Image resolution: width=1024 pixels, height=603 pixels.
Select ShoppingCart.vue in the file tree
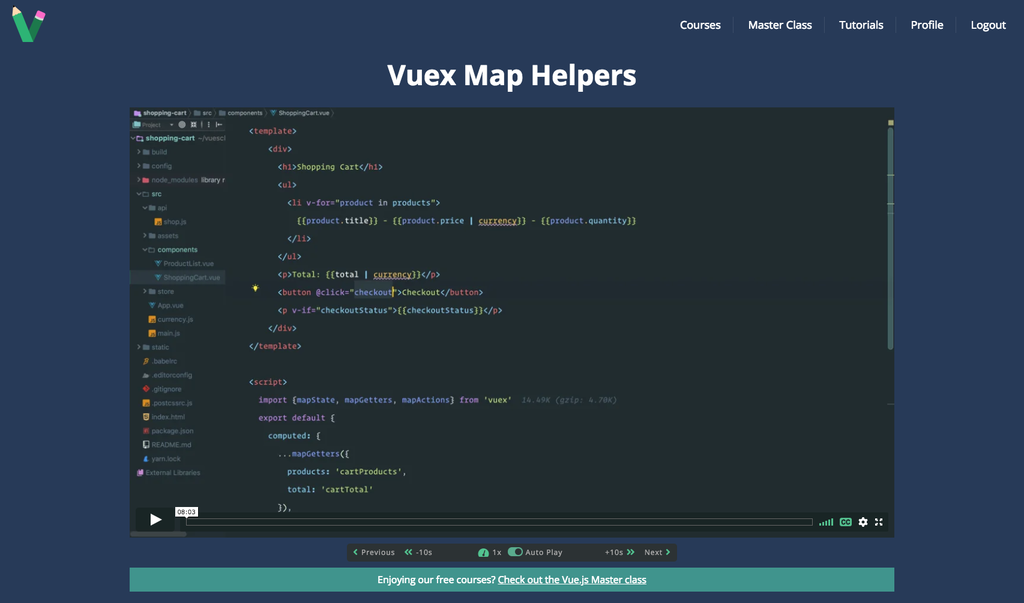point(187,278)
